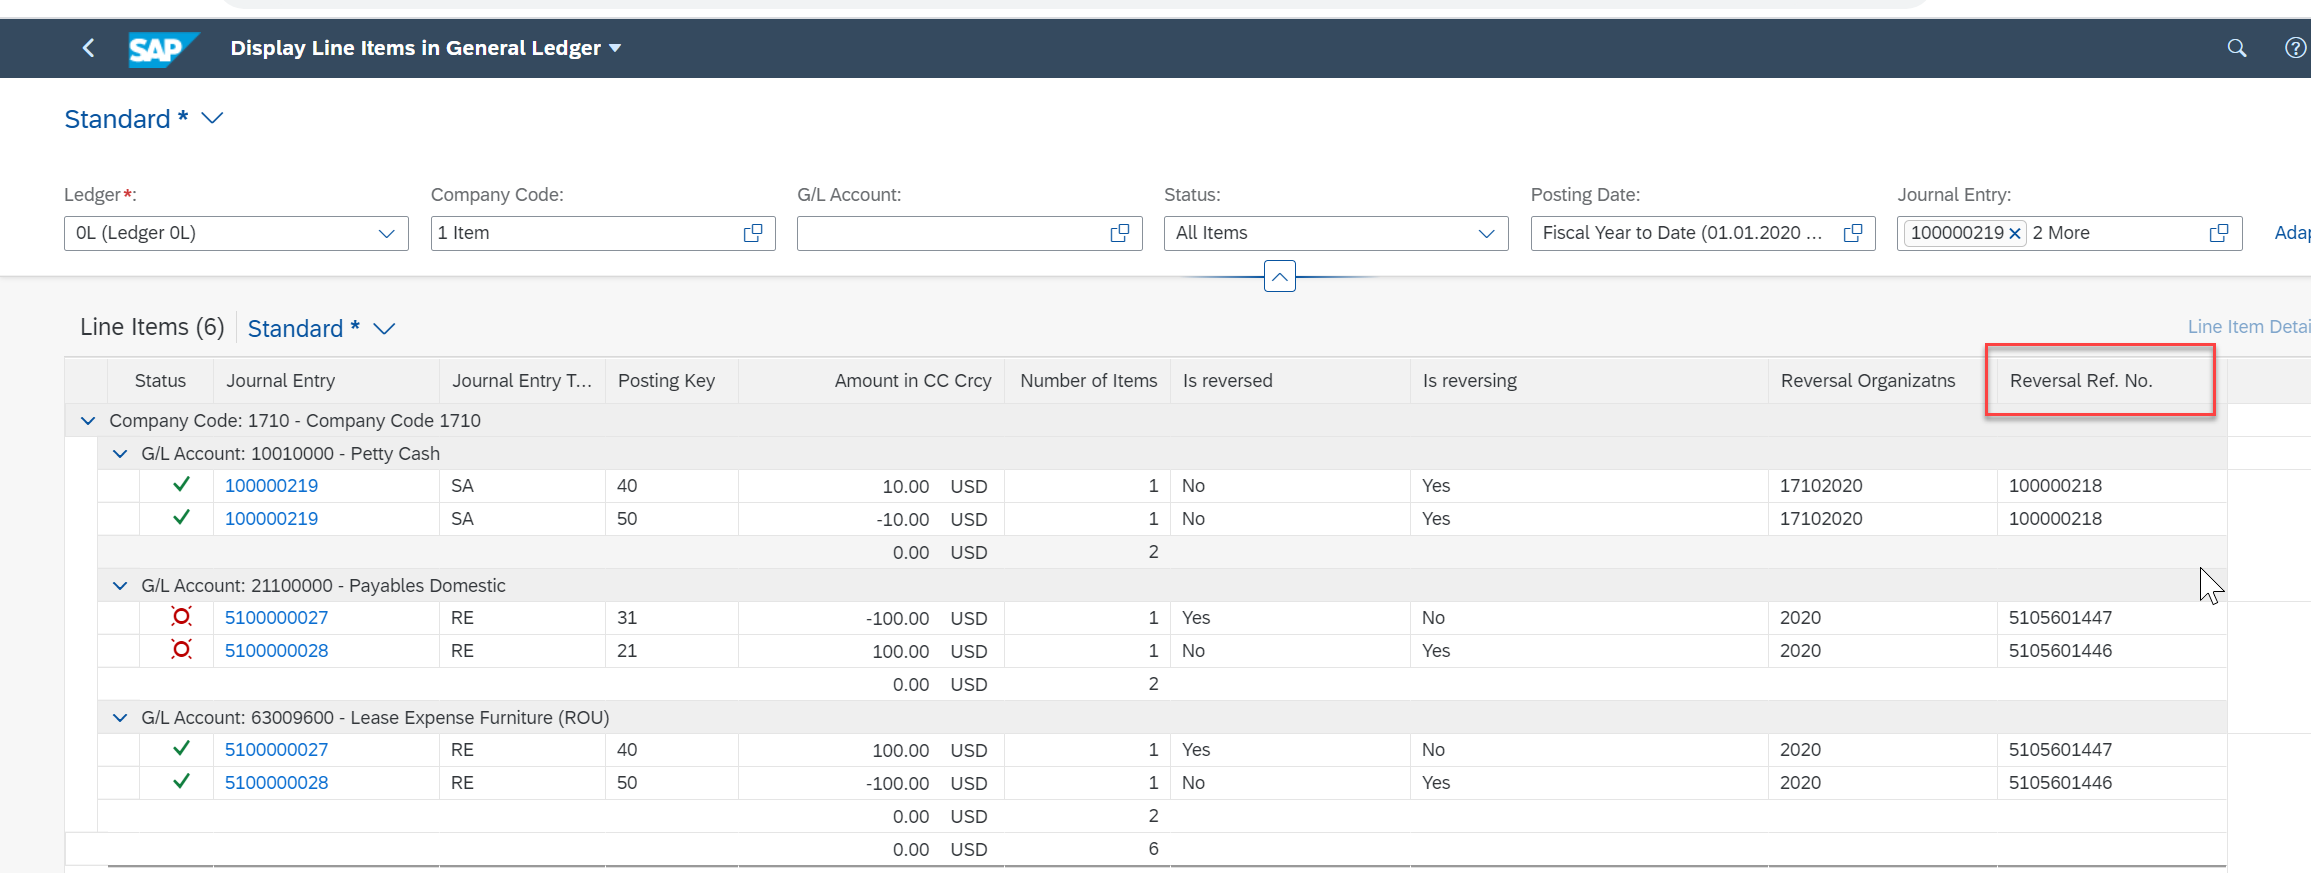Click green check of 5100000027 Lease Expense row
Viewport: 2311px width, 873px height.
[x=181, y=749]
